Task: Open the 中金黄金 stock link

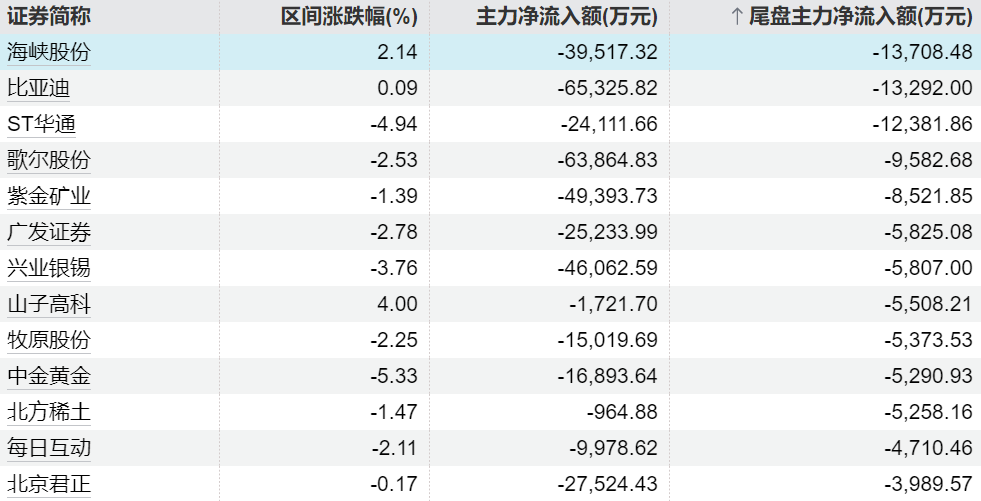Action: tap(48, 376)
